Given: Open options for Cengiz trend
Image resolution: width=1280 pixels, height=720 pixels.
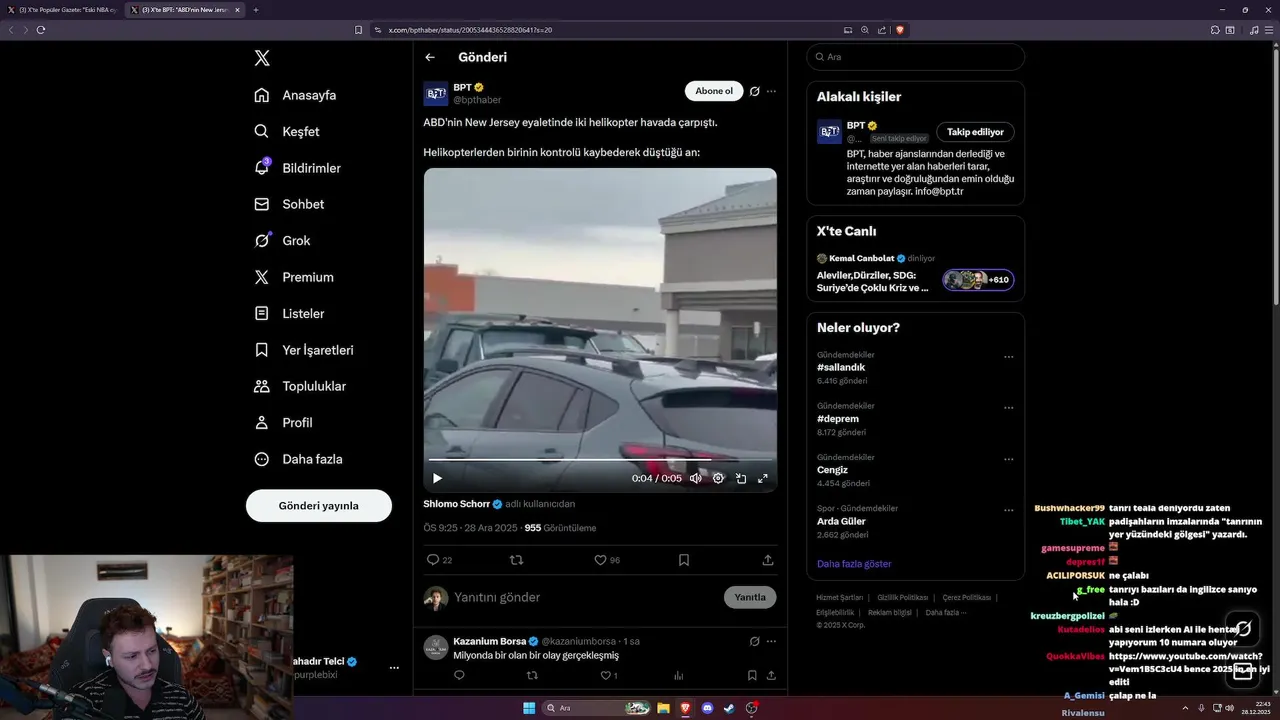Looking at the screenshot, I should [x=1008, y=459].
